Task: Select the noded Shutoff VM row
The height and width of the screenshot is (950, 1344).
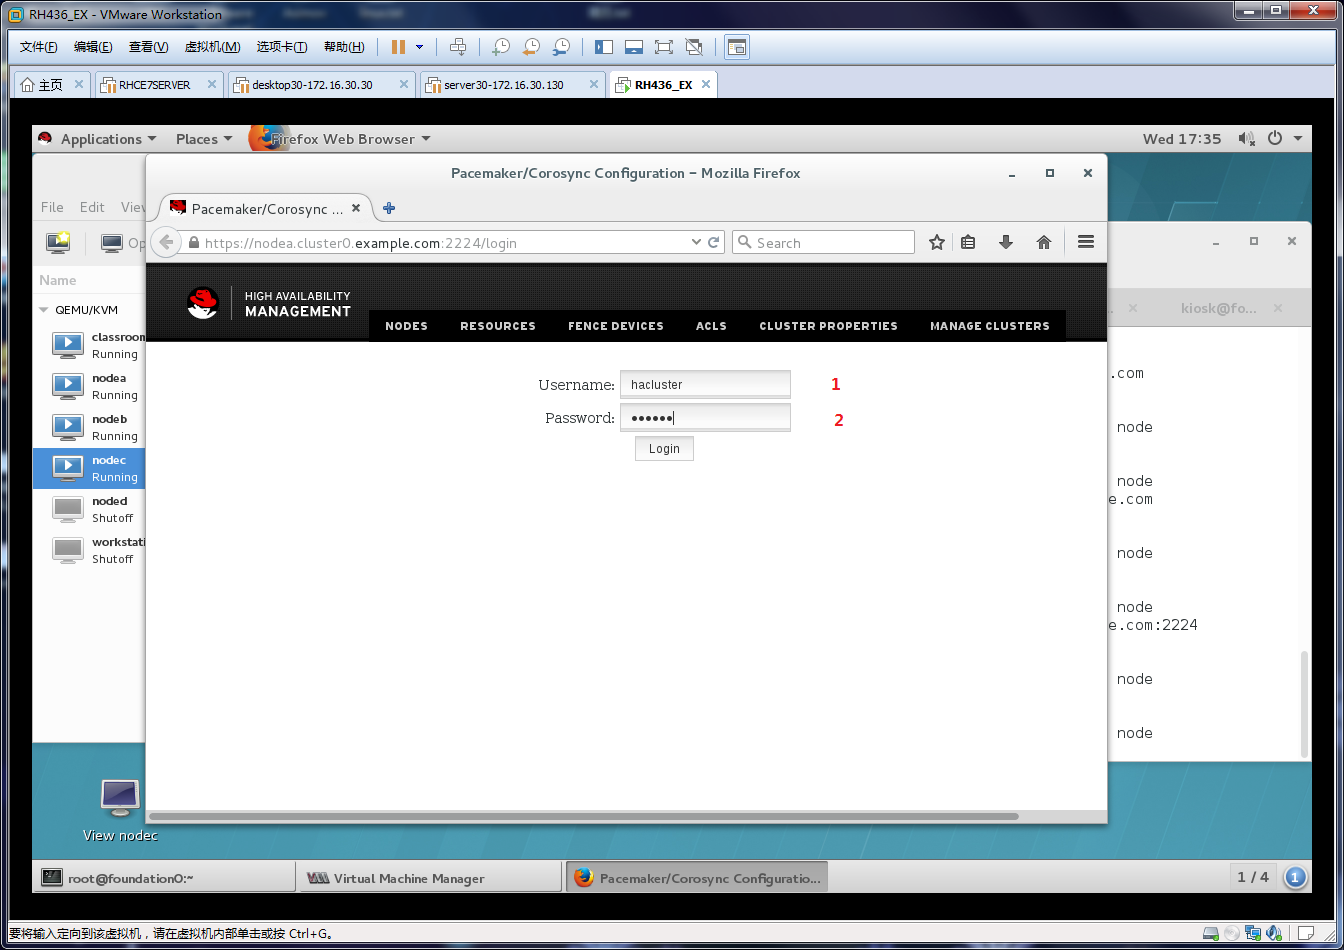Action: pyautogui.click(x=90, y=509)
